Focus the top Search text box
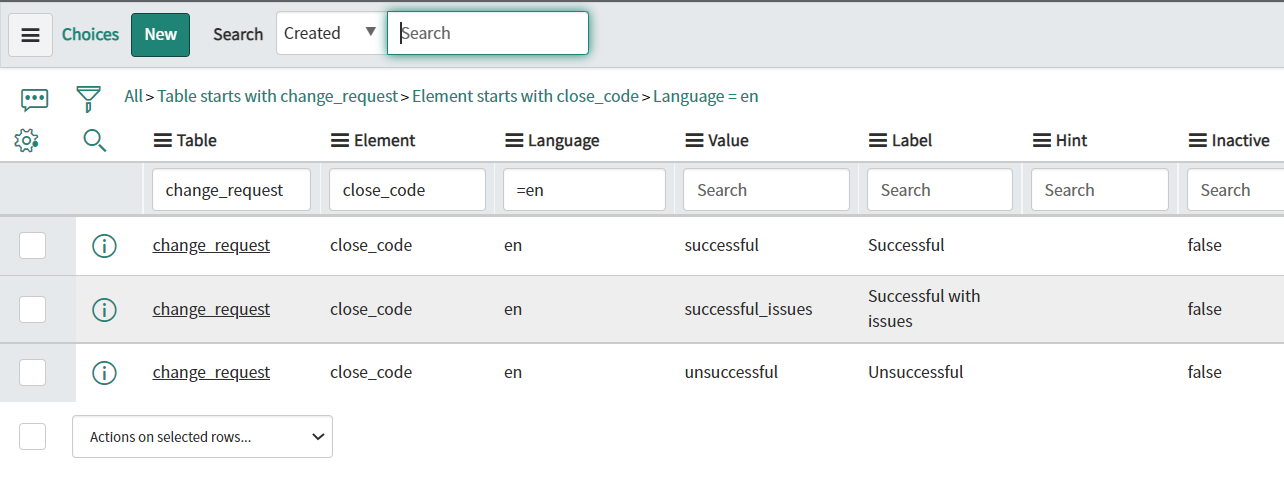The height and width of the screenshot is (478, 1284). click(488, 33)
